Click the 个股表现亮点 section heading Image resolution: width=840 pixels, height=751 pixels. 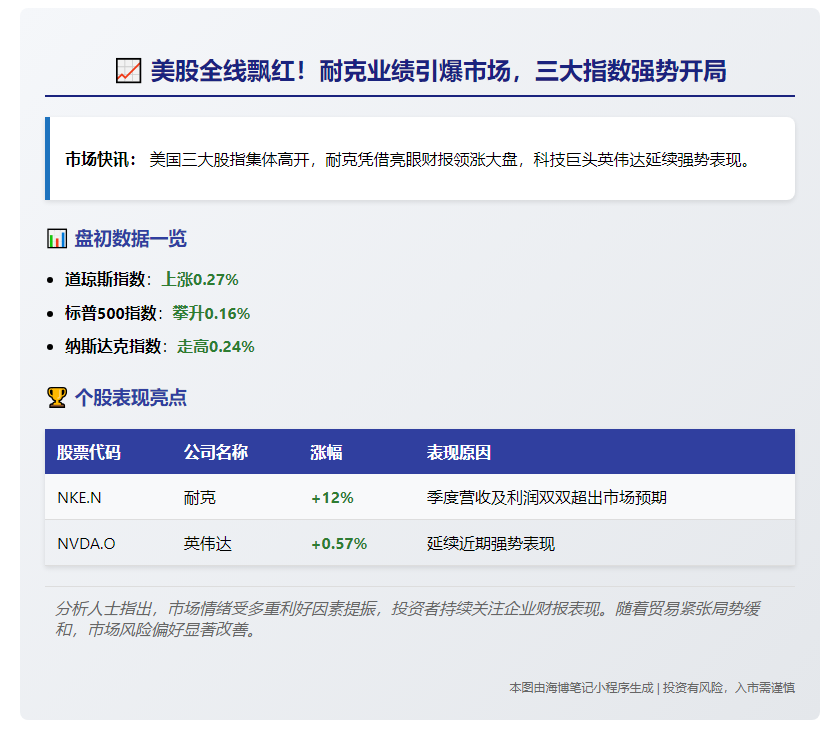pos(131,397)
